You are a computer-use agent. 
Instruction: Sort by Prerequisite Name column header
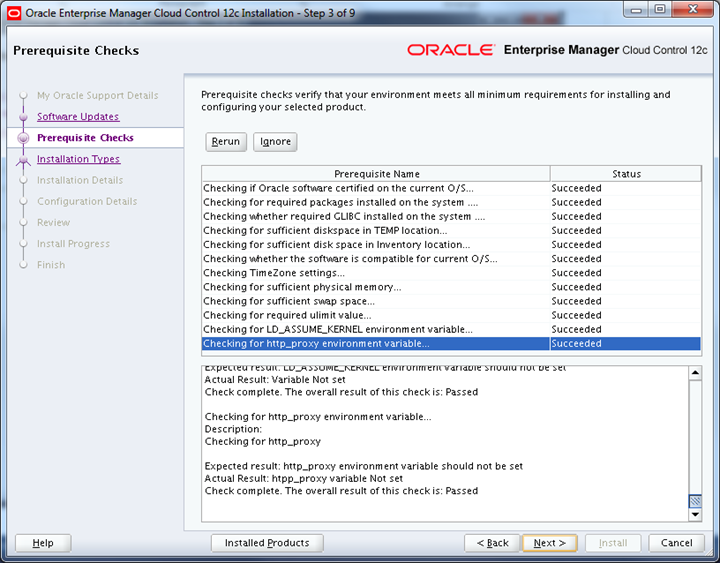[376, 174]
